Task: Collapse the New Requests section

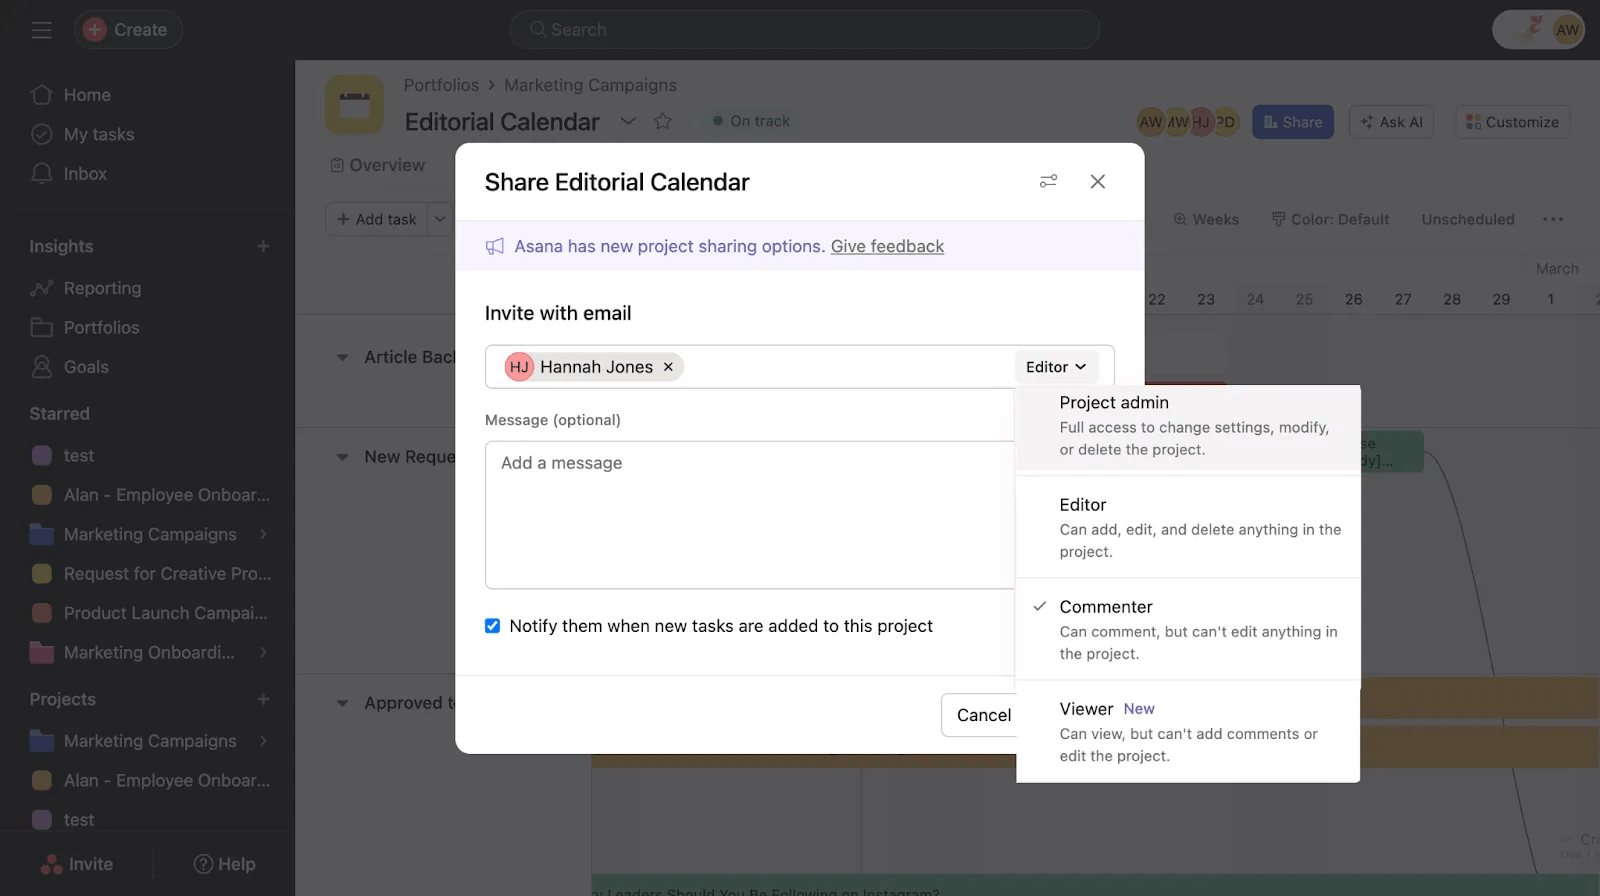Action: coord(342,457)
